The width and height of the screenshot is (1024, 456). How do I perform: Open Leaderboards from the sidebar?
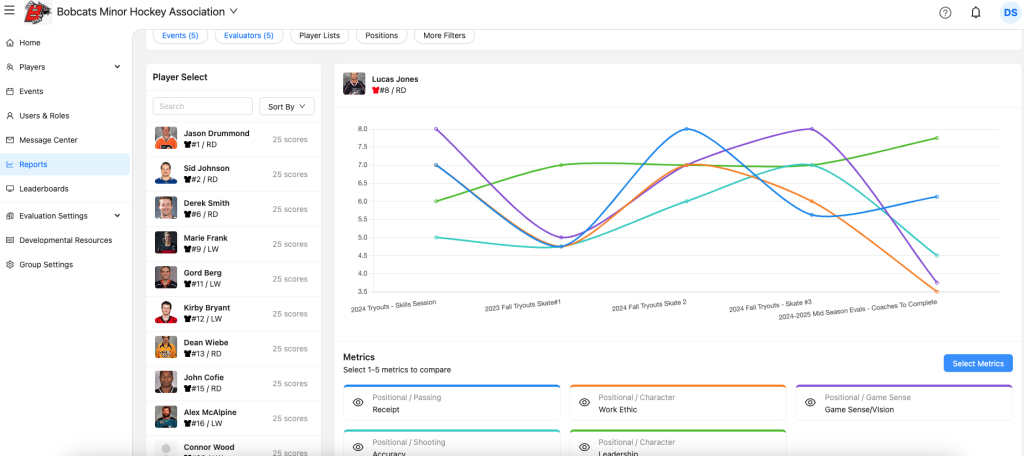click(x=44, y=188)
